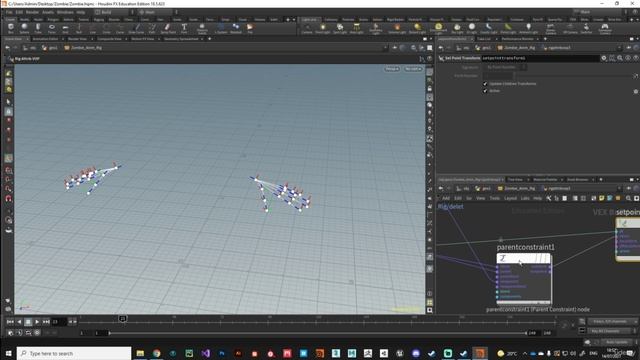
Task: Click the Windows taskbar search box
Action: click(74, 353)
